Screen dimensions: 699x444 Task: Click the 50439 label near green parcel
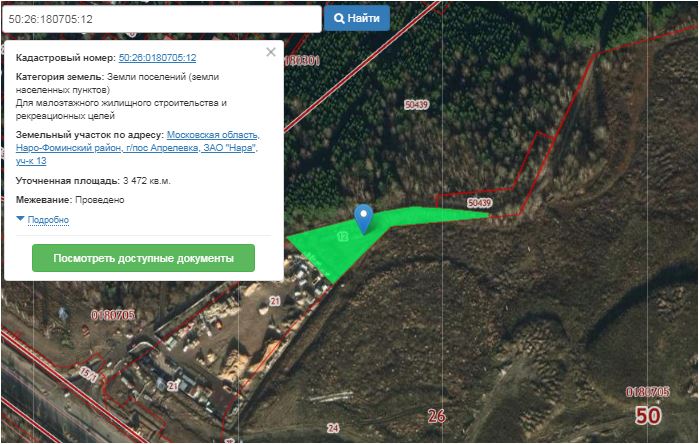pyautogui.click(x=479, y=203)
